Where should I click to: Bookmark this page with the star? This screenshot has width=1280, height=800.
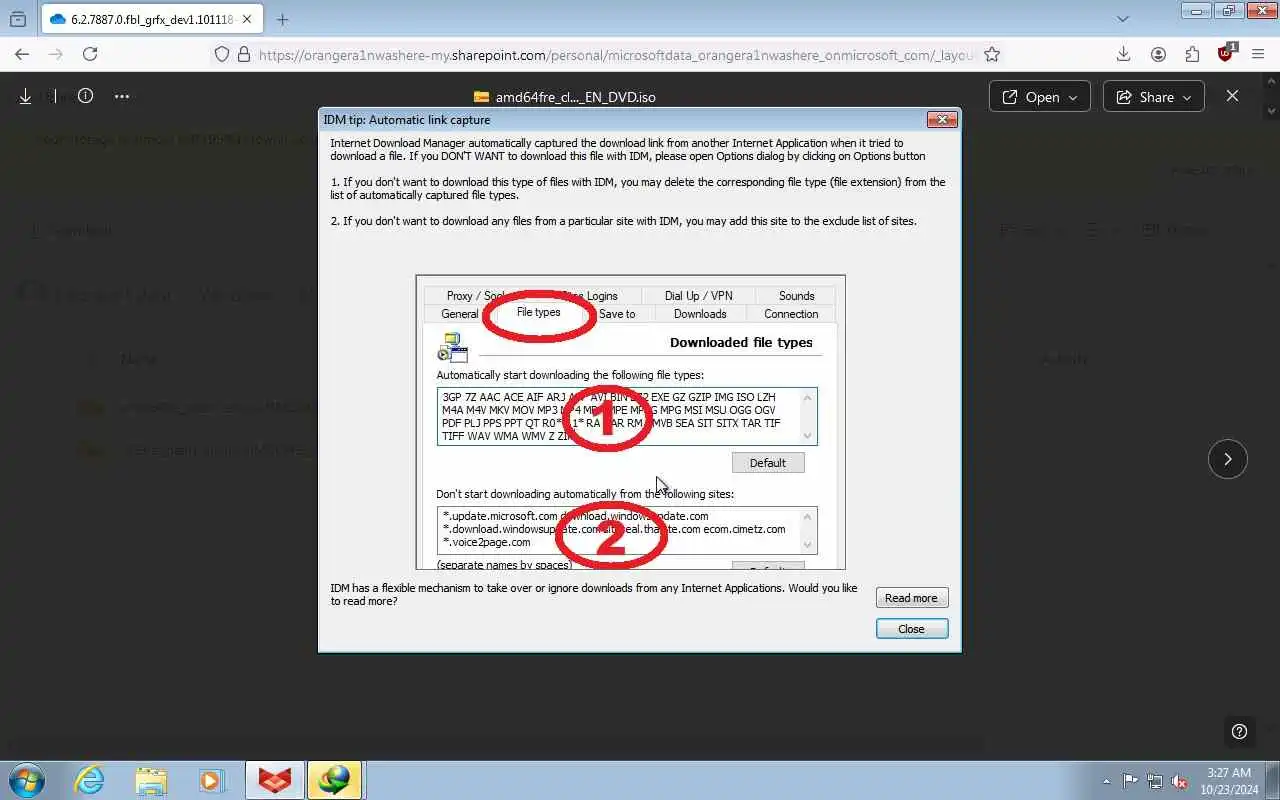pos(991,55)
